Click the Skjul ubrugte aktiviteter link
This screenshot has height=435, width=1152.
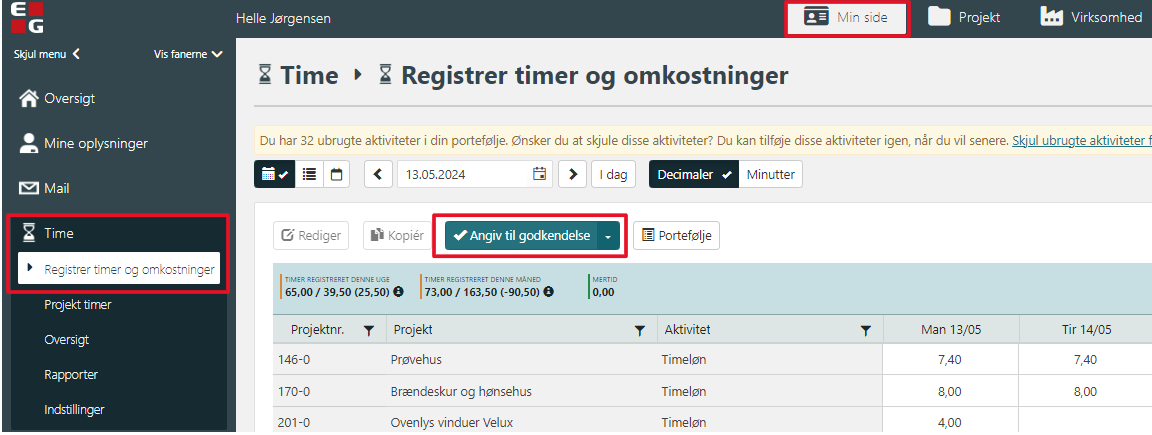[x=1081, y=140]
